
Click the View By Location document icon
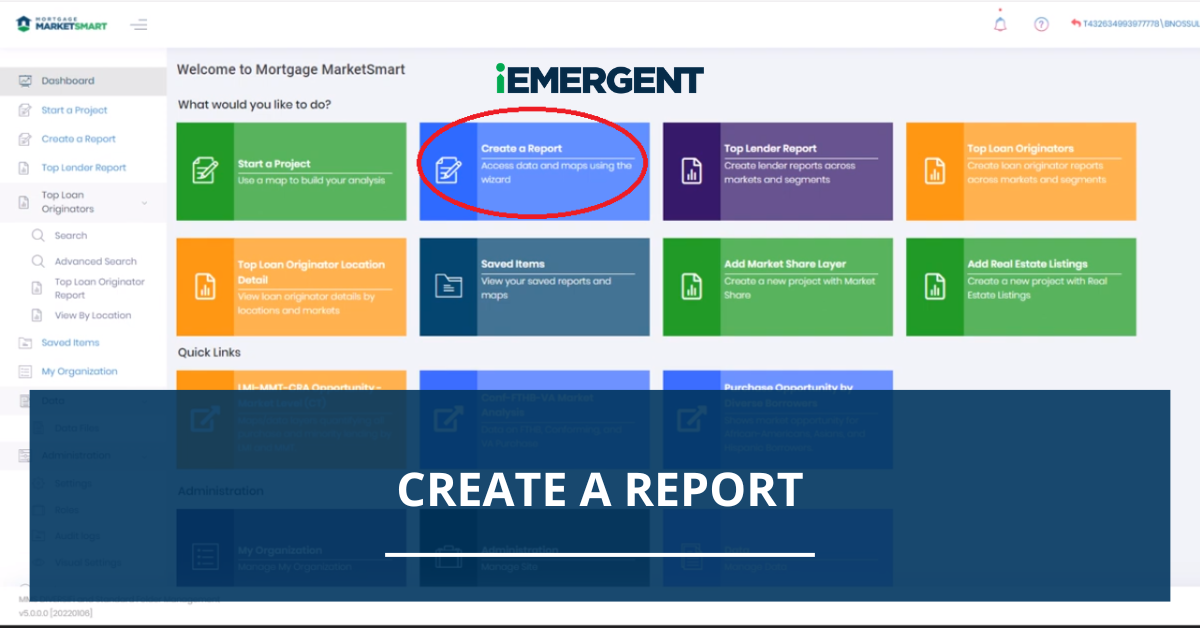coord(38,315)
